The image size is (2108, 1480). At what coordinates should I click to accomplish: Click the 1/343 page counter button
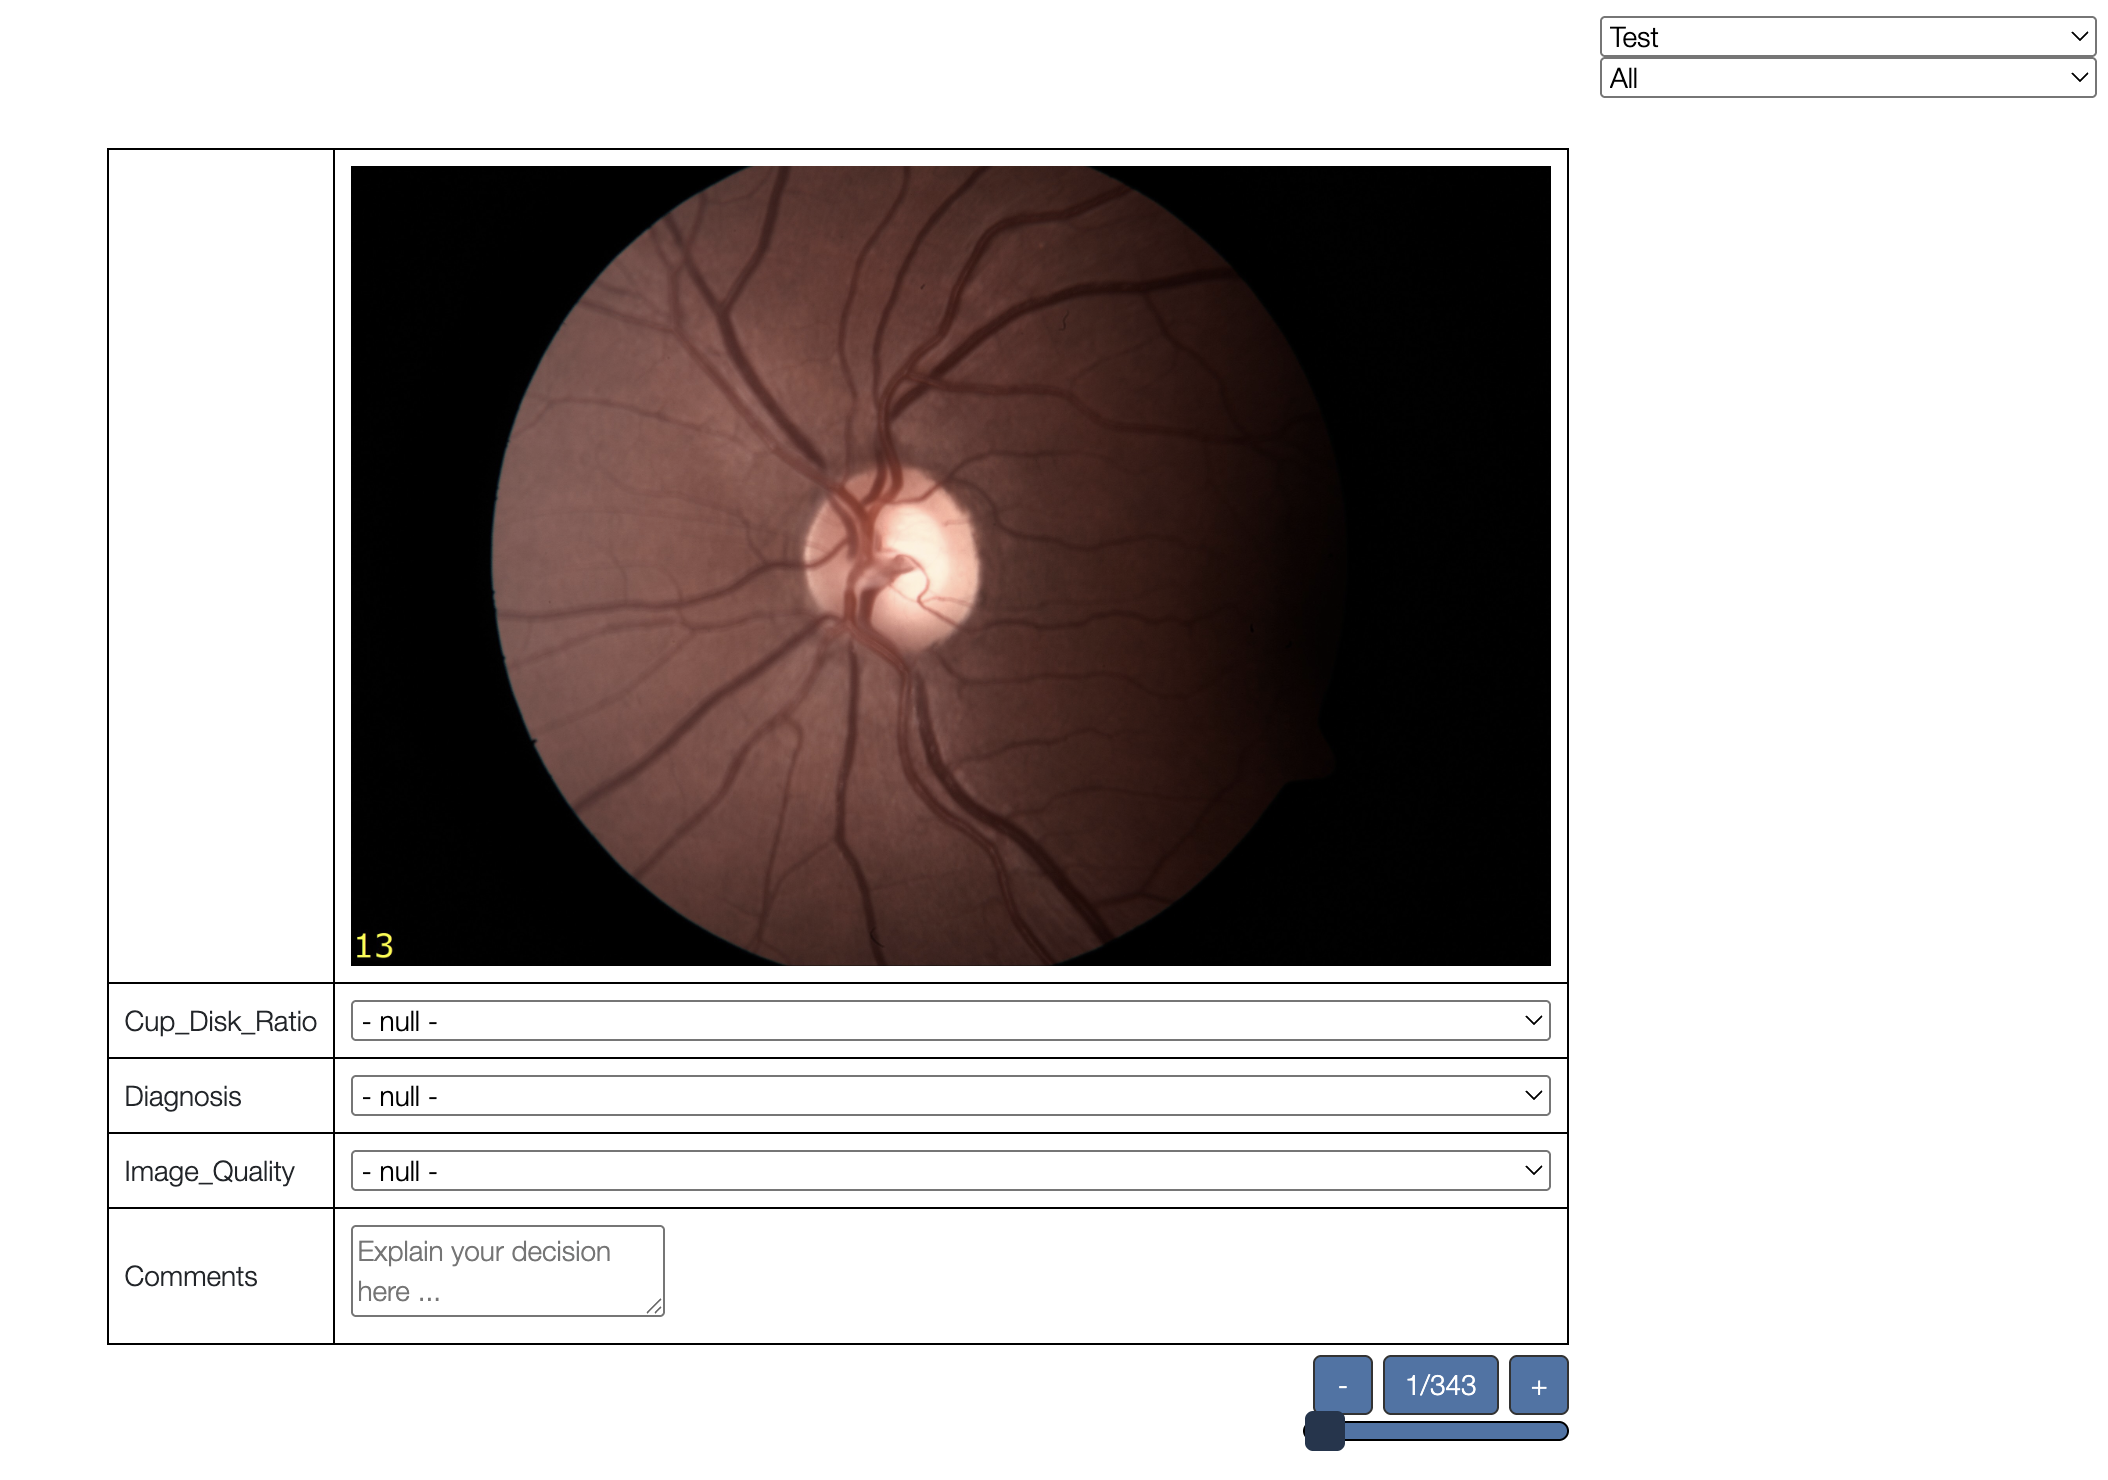click(x=1440, y=1386)
